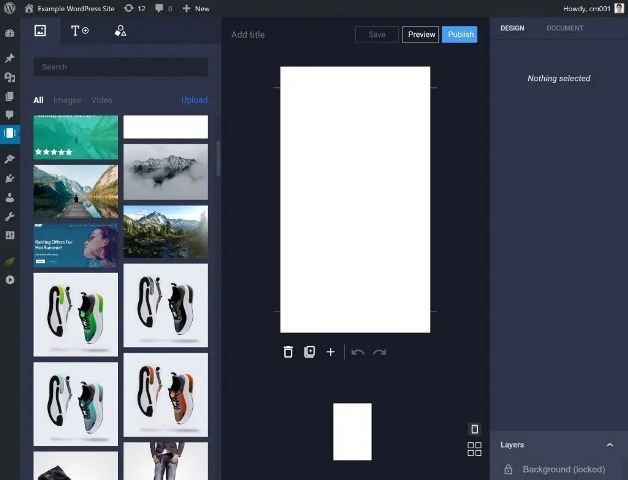The width and height of the screenshot is (628, 480).
Task: Focus the media Search field
Action: click(121, 67)
